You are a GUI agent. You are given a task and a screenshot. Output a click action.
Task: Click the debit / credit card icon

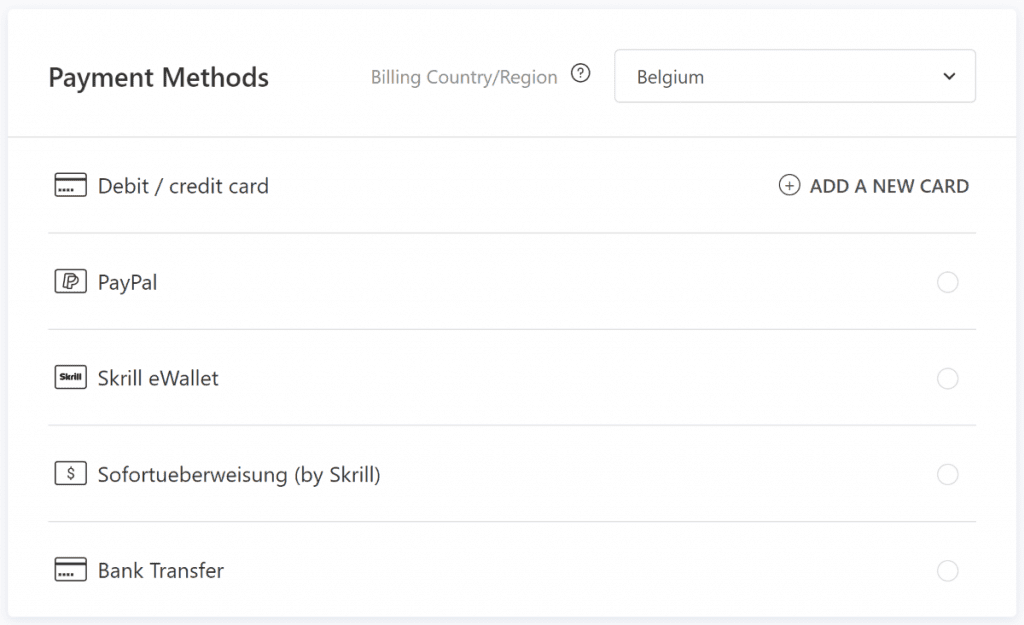[70, 186]
